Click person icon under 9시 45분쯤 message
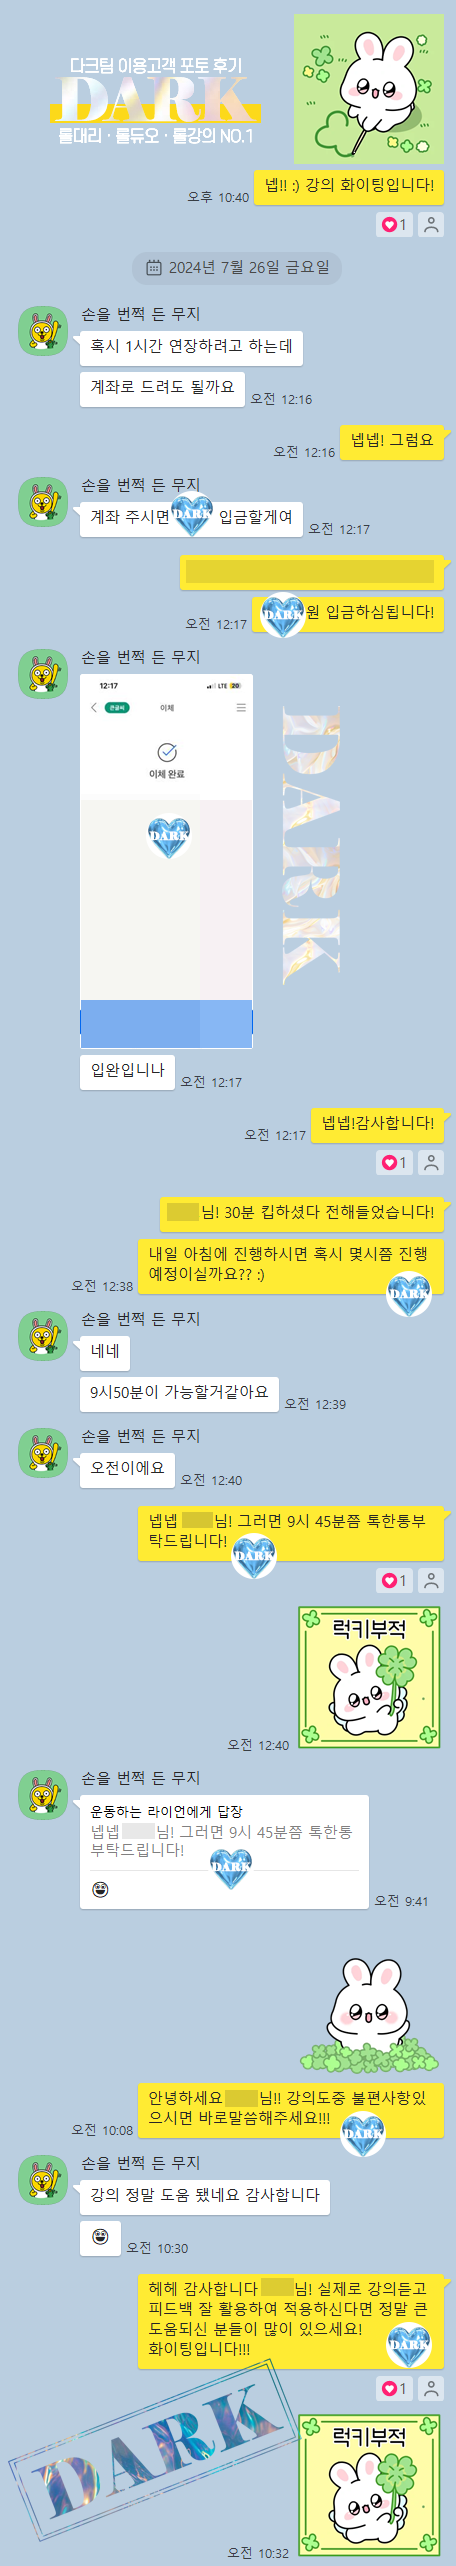 431,1580
